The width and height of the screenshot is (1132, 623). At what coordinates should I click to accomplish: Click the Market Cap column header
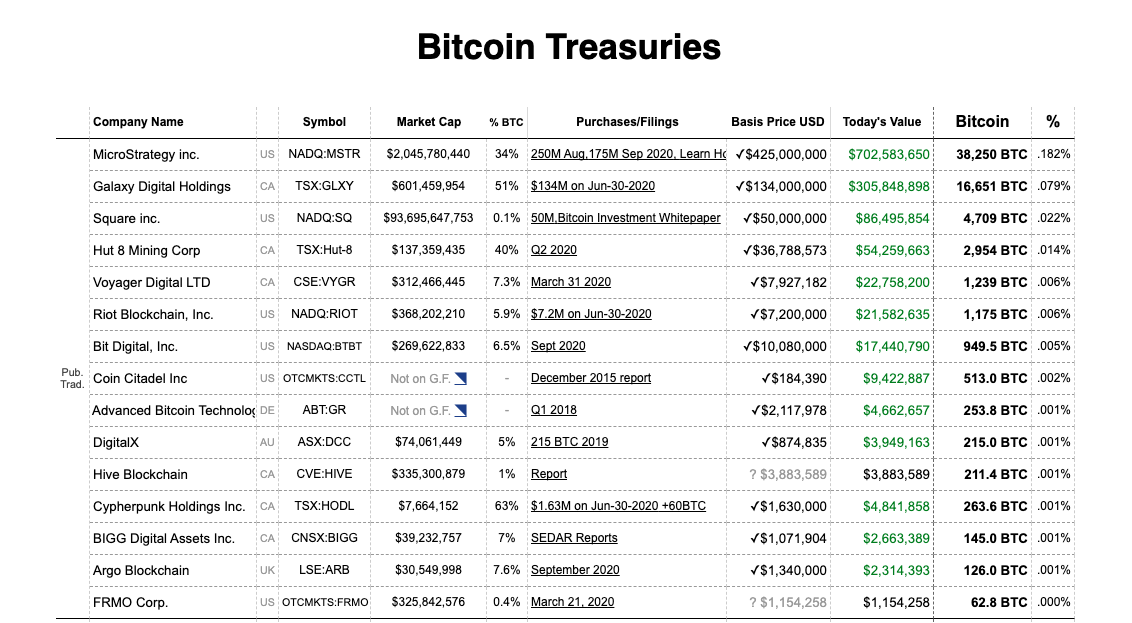pyautogui.click(x=429, y=122)
